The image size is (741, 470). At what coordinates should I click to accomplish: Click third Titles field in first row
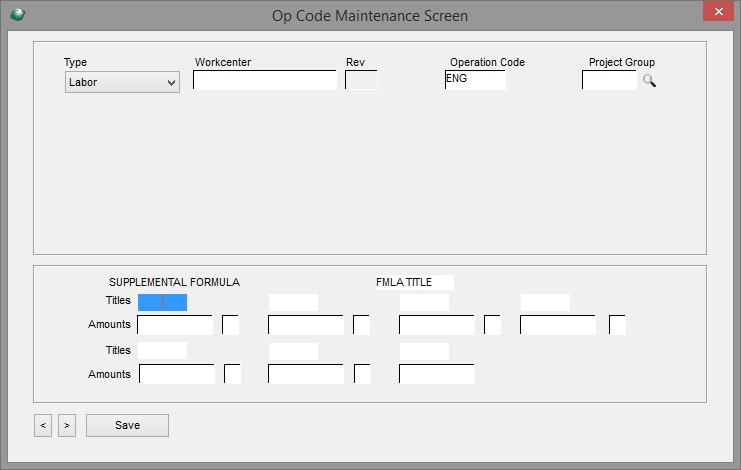click(424, 302)
